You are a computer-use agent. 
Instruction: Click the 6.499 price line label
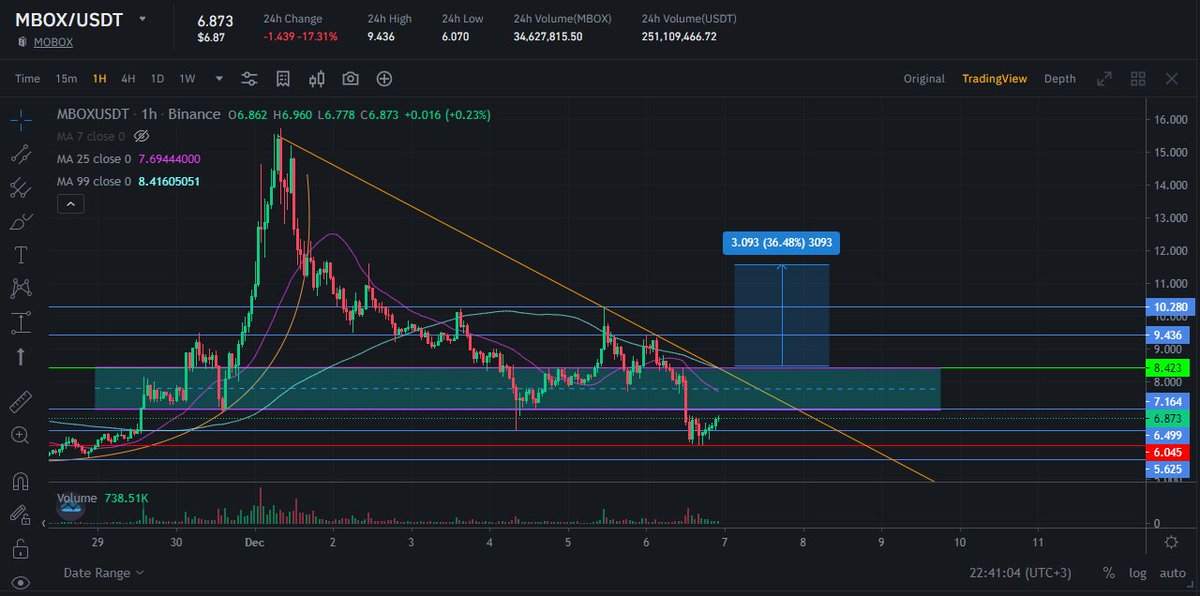coord(1169,435)
